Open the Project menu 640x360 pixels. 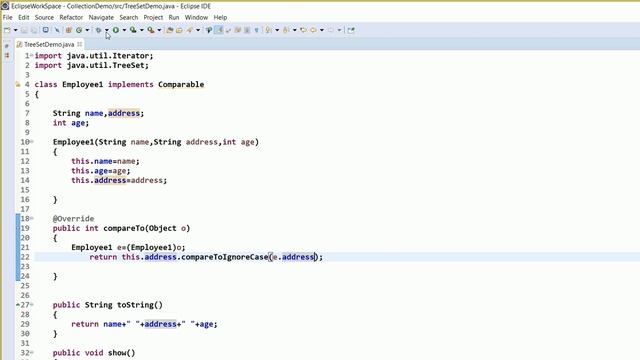click(x=153, y=18)
